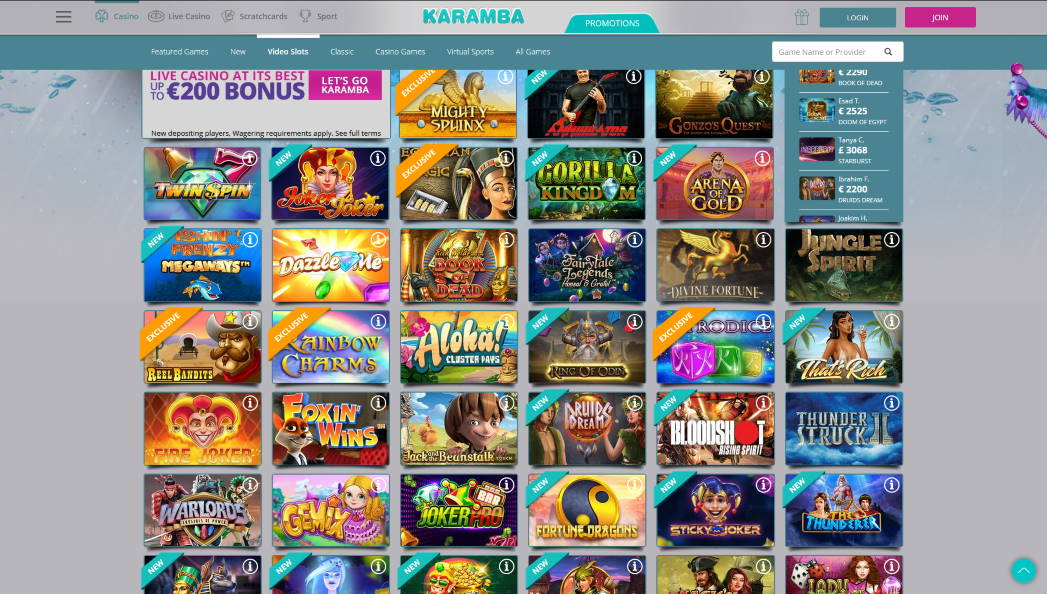This screenshot has height=594, width=1047.
Task: Open the Scratchcards section
Action: (x=254, y=16)
